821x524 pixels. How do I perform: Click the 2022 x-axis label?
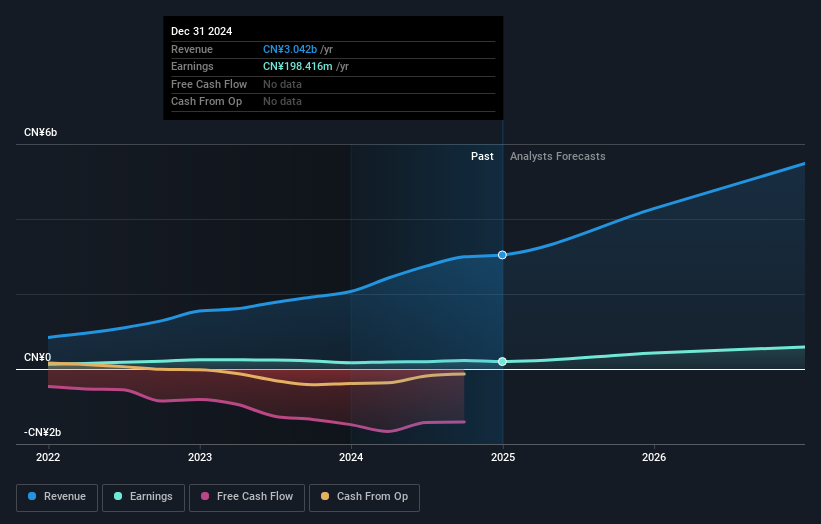48,458
